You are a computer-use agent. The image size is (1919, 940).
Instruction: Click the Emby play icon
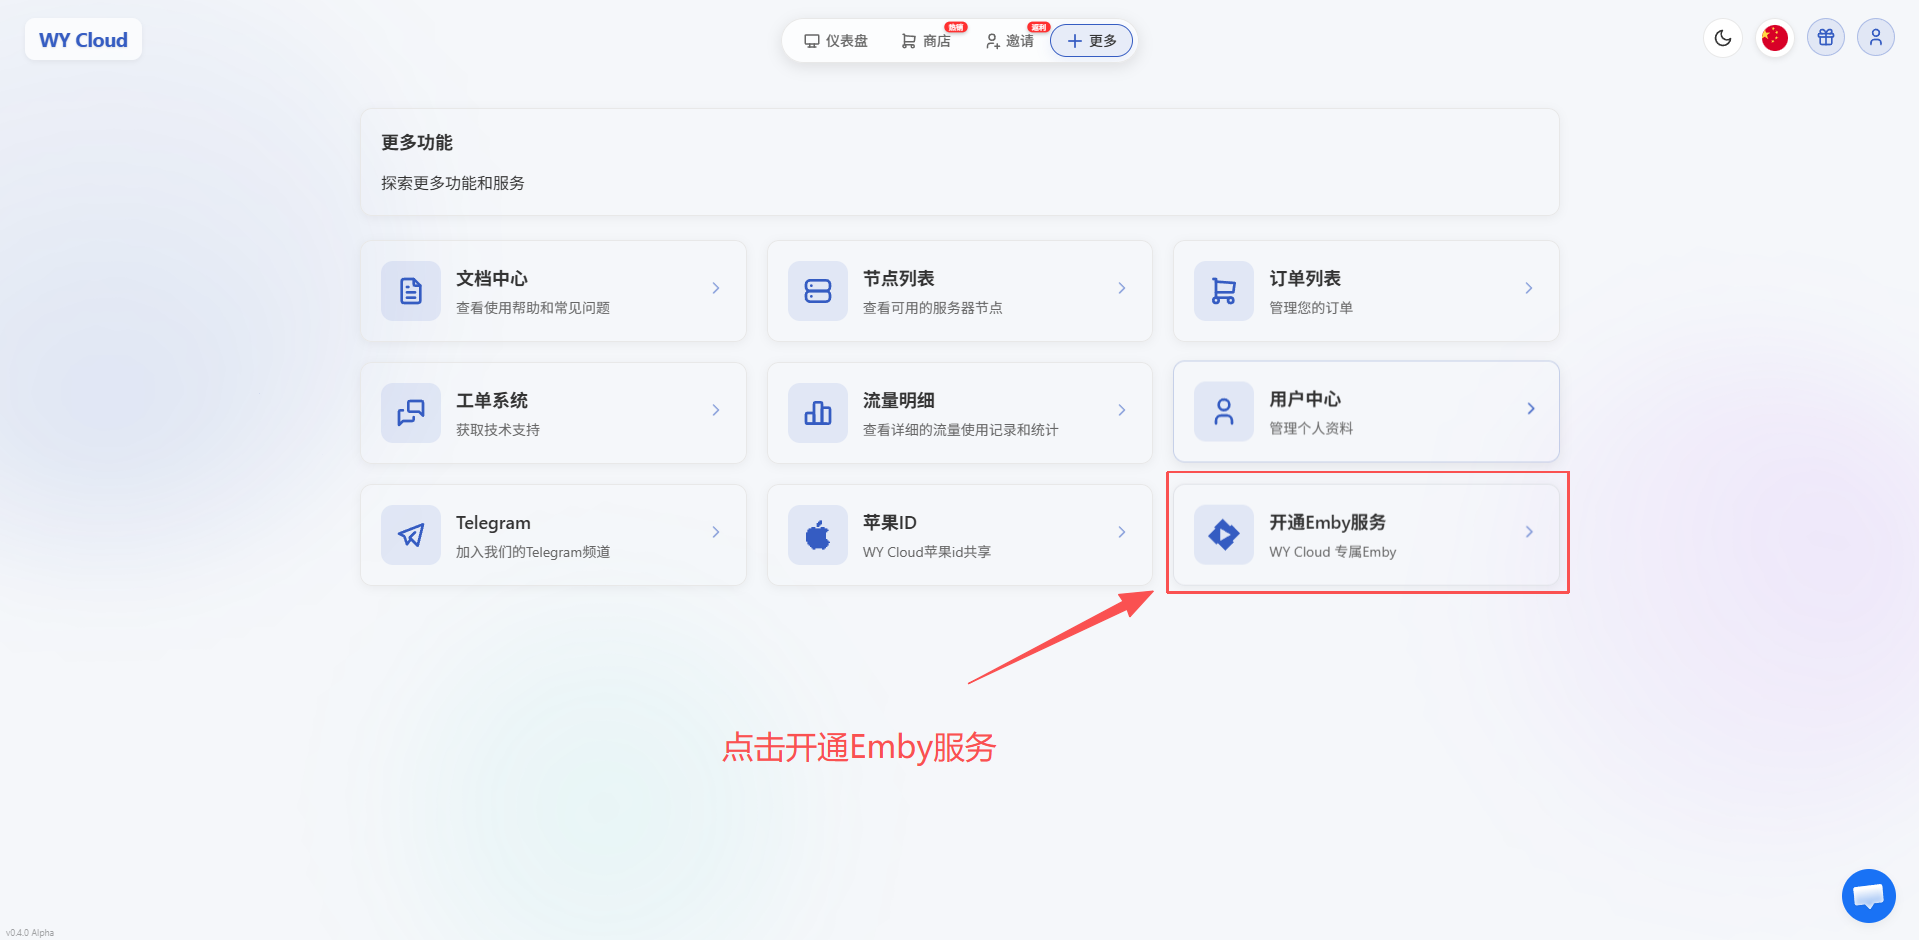pyautogui.click(x=1223, y=535)
